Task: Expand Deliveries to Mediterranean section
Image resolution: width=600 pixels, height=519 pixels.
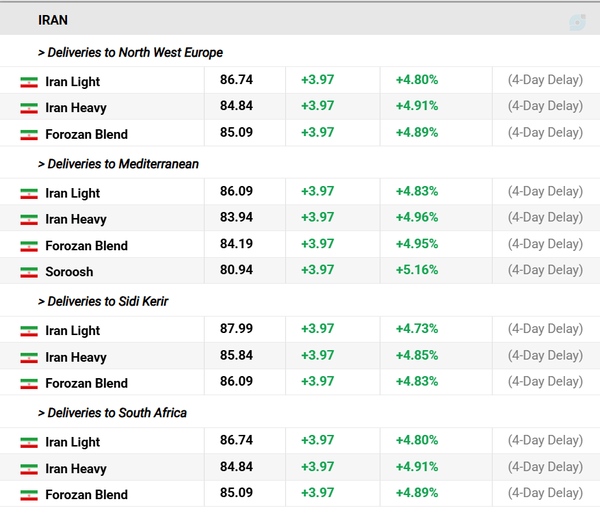Action: click(x=118, y=164)
